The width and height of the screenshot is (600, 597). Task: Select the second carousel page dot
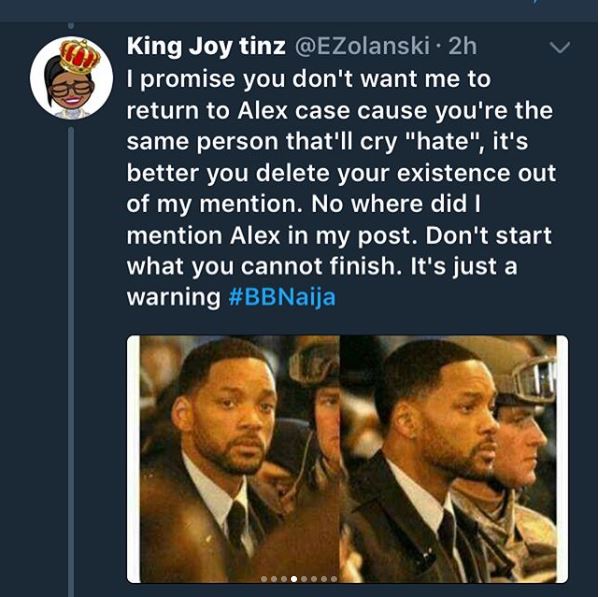[274, 579]
